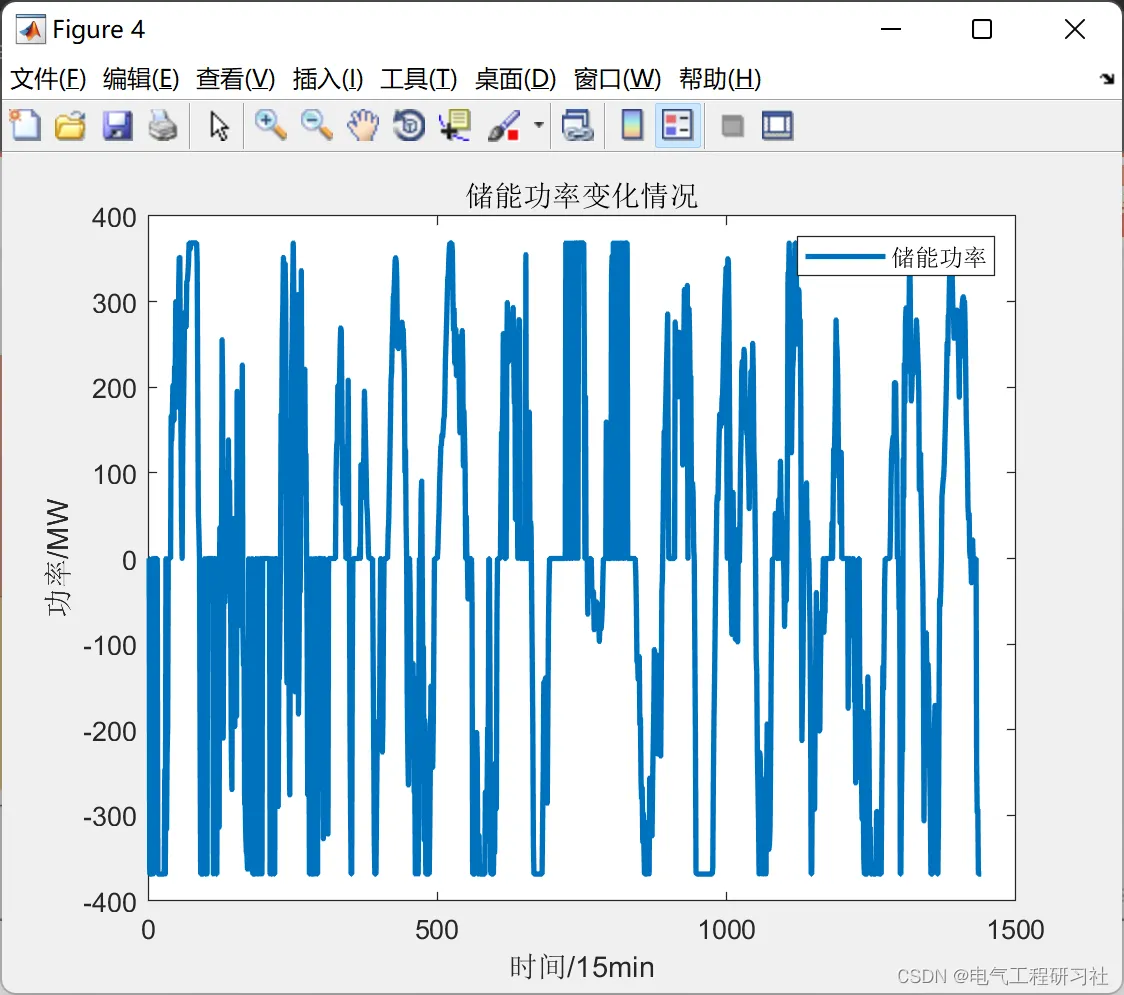Expand toolbar overflow arrow at top right

1108,78
